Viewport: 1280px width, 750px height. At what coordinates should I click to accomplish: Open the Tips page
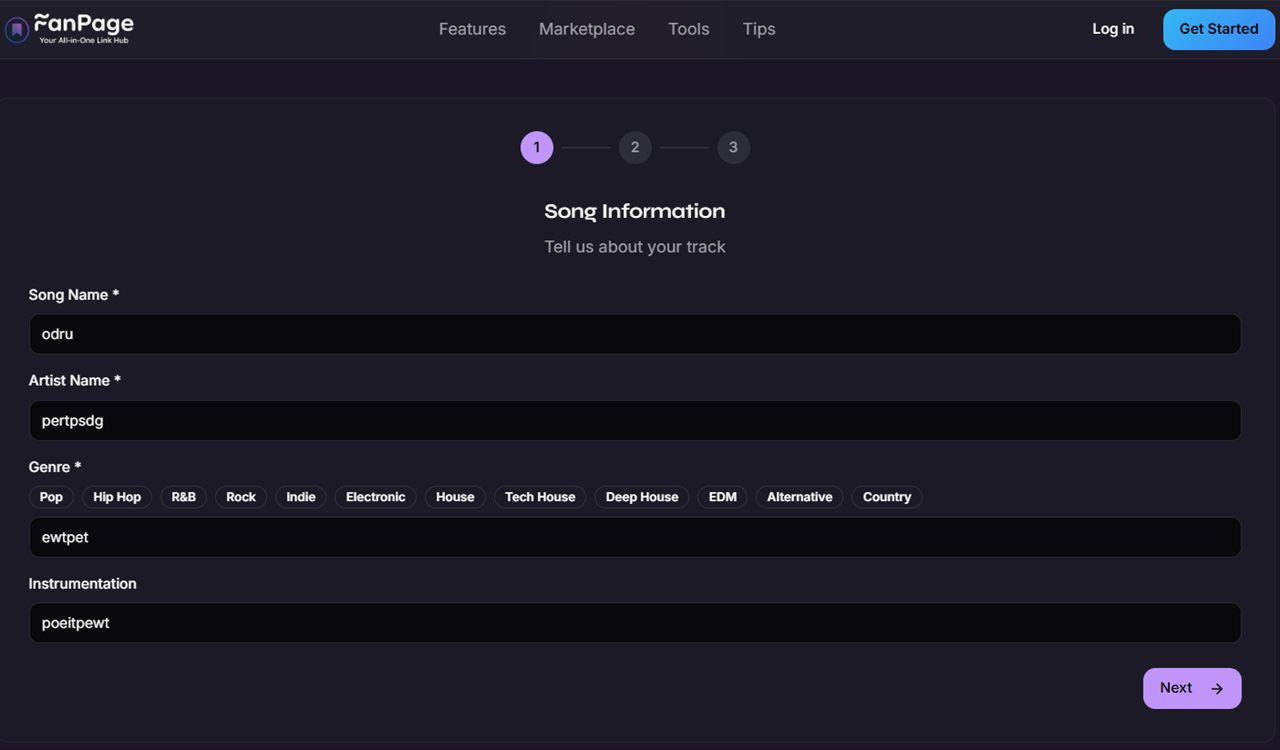coord(758,29)
